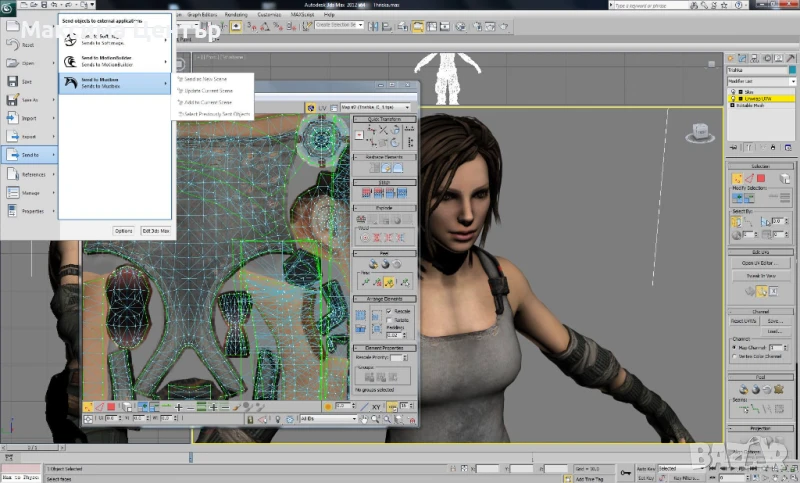Select Polygon sub-object mode red square icon
The width and height of the screenshot is (800, 483).
(x=761, y=178)
